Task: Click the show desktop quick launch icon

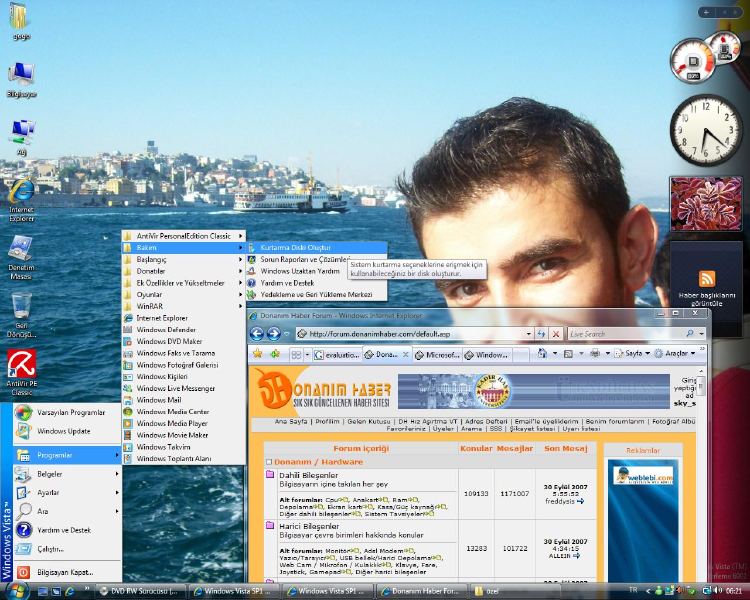Action: coord(43,591)
